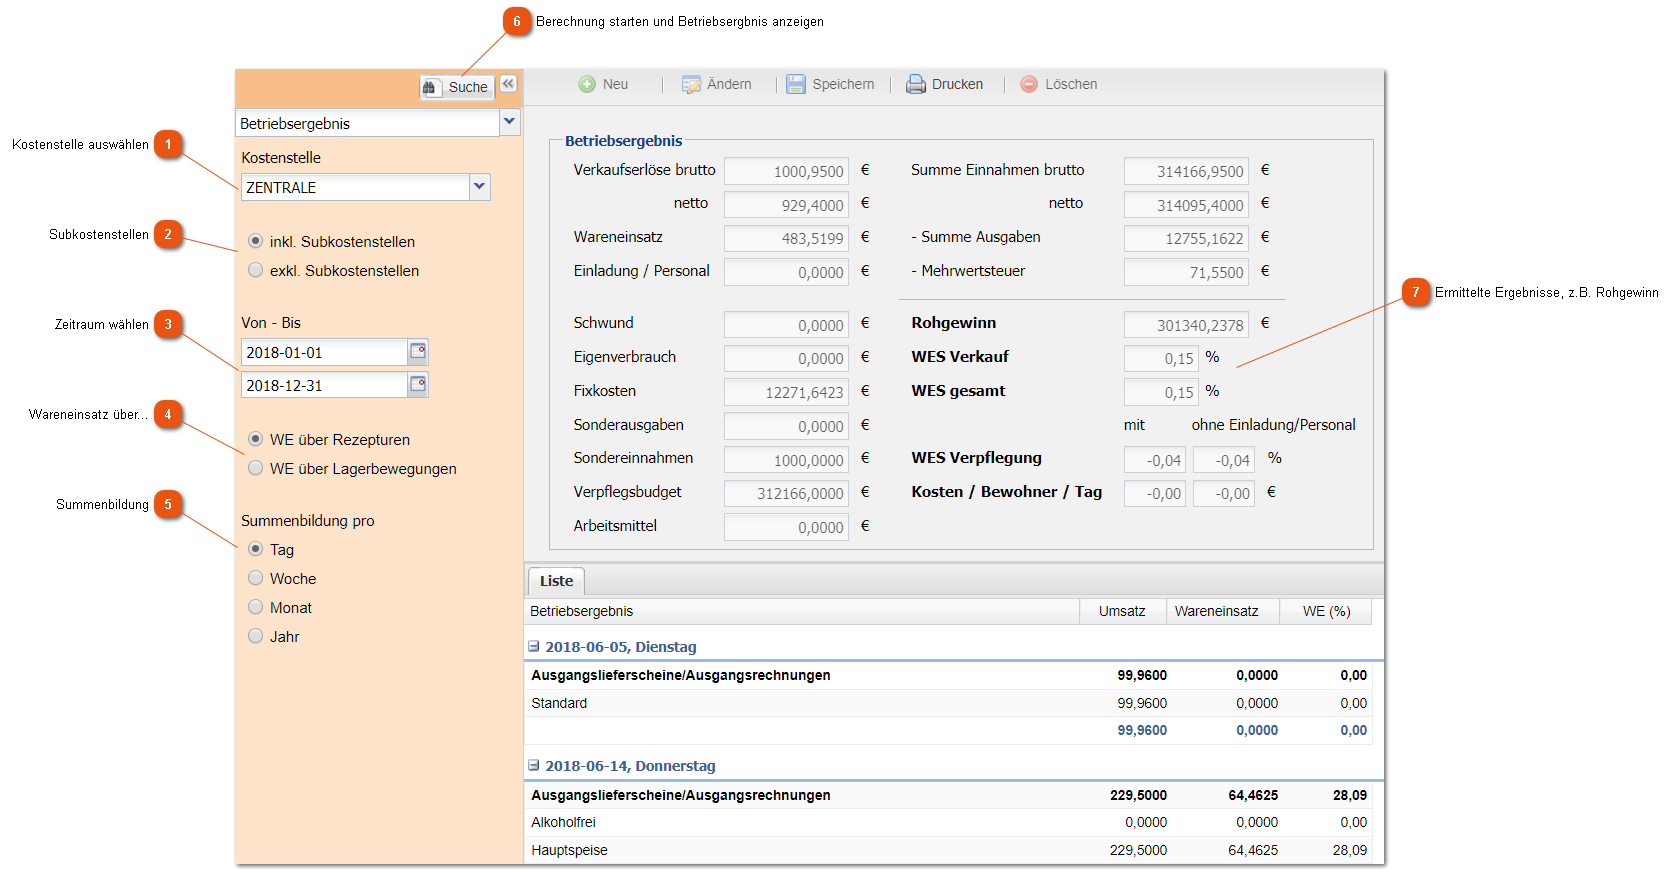Open calendar picker for end date
Viewport: 1675px width, 873px height.
pos(418,385)
